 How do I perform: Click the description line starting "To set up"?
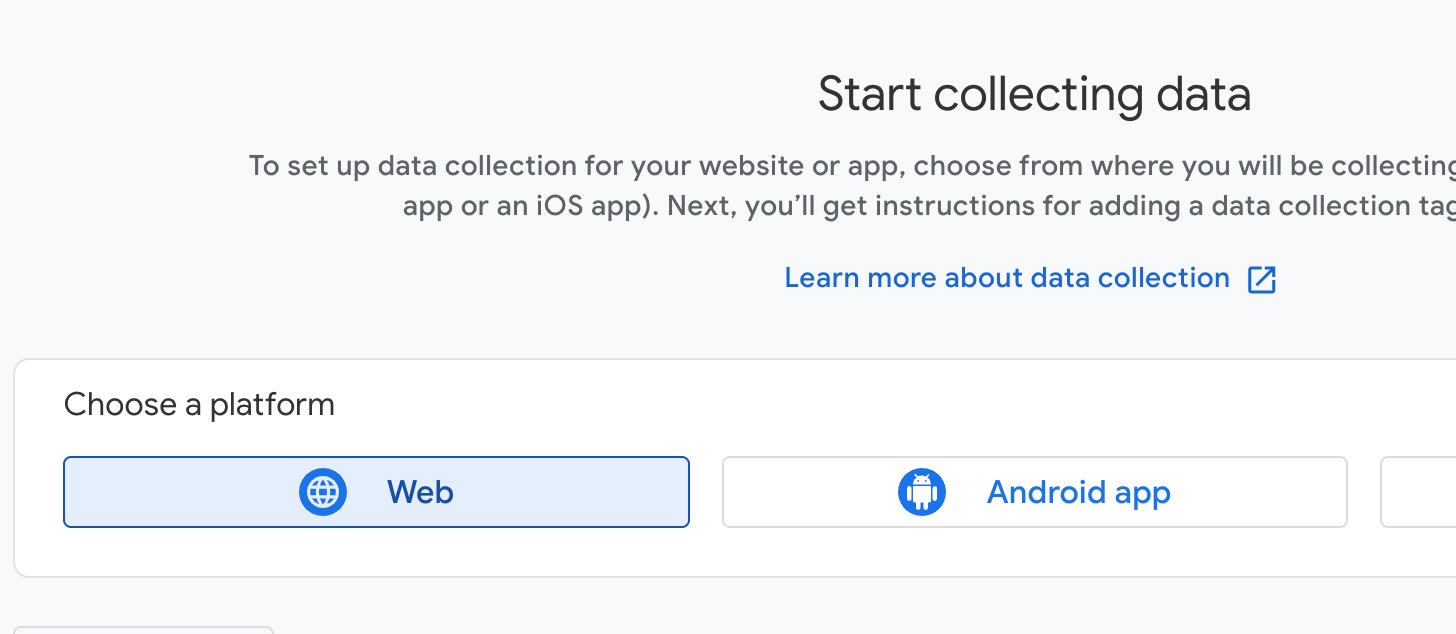pyautogui.click(x=852, y=165)
